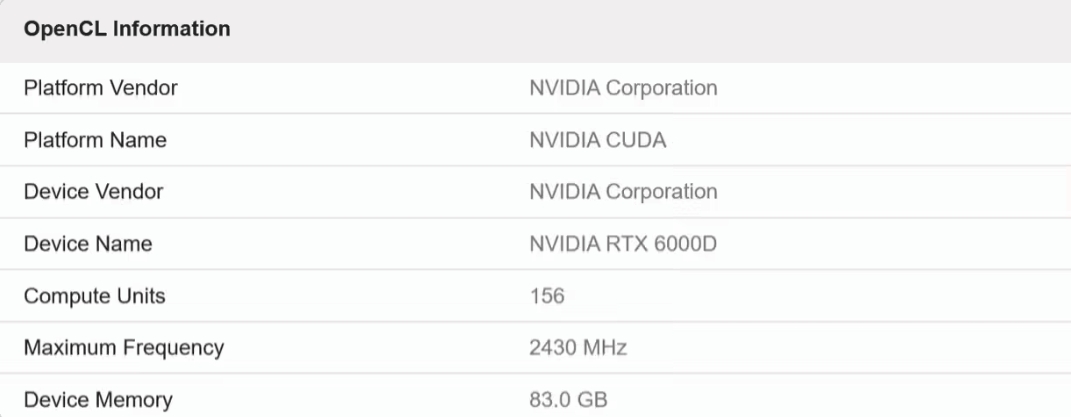Click the Maximum Frequency label
Viewport: 1071px width, 417px height.
tap(123, 348)
